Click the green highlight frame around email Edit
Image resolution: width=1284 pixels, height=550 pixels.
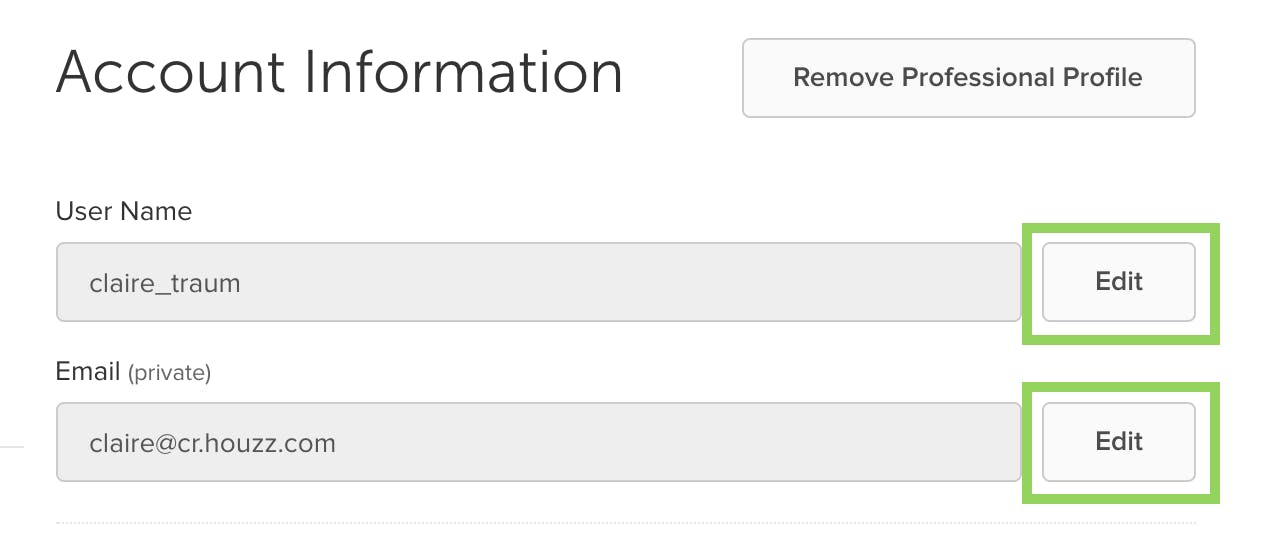1120,385
